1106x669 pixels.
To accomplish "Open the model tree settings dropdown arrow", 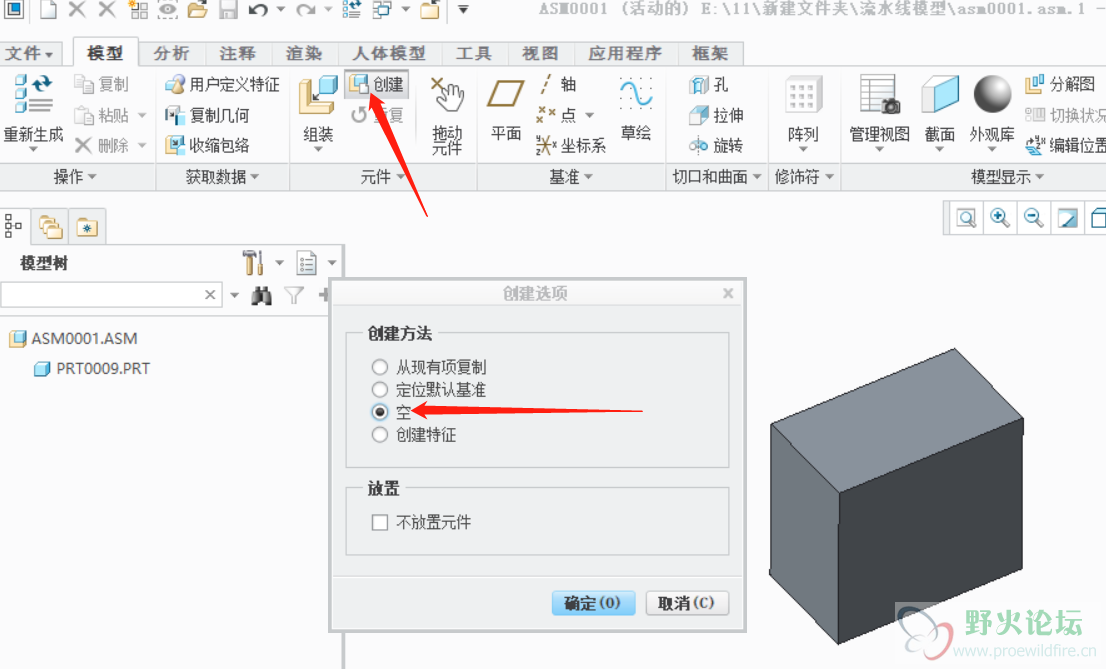I will coord(279,263).
